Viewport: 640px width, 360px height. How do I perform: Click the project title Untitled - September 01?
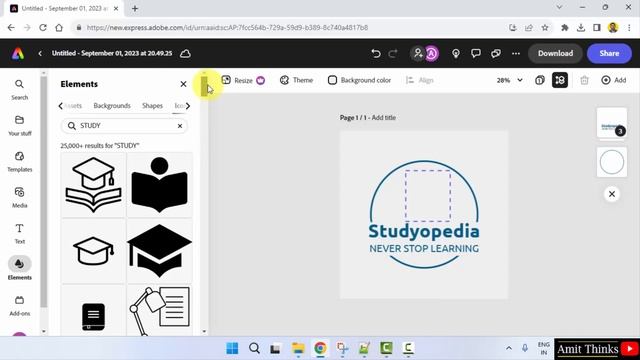112,53
